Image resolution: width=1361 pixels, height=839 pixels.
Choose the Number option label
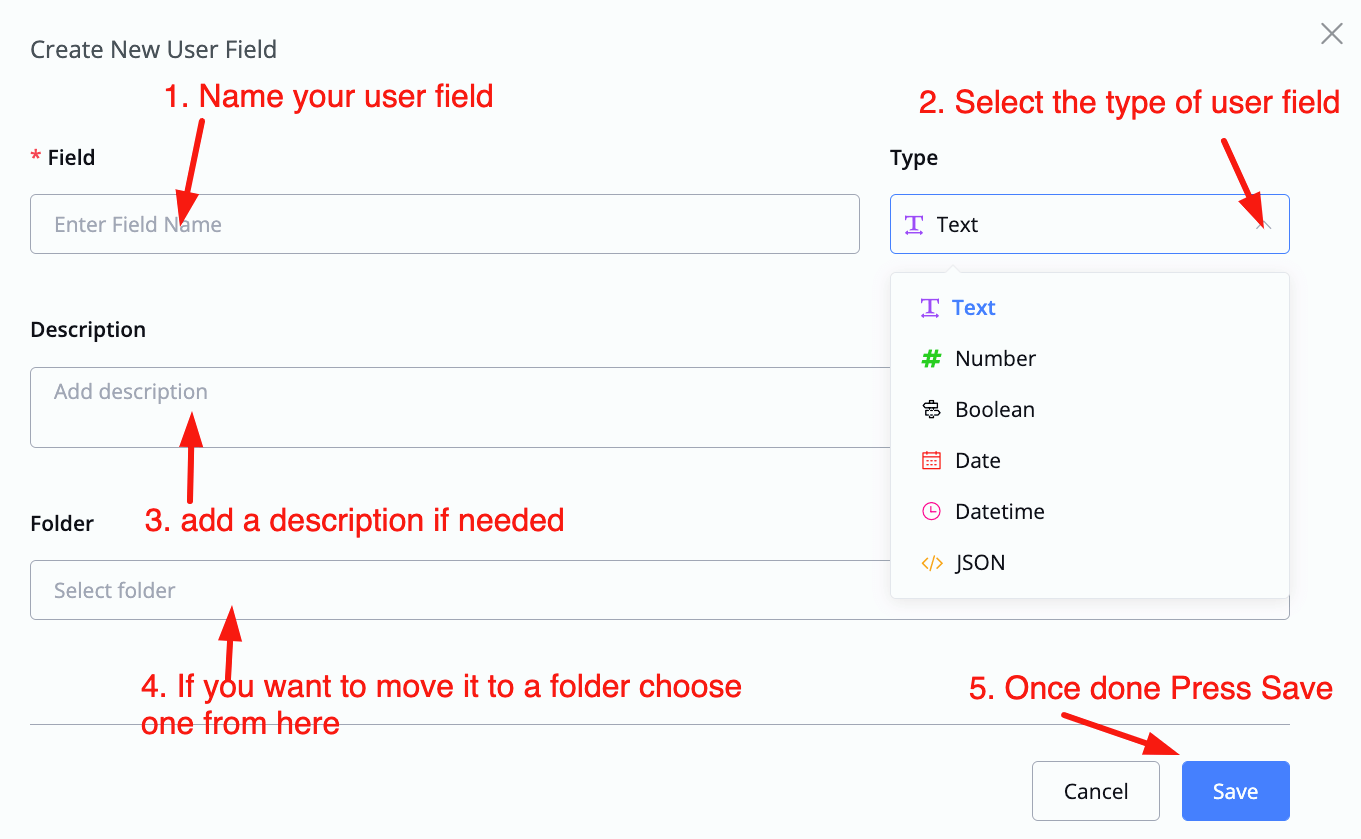coord(995,359)
